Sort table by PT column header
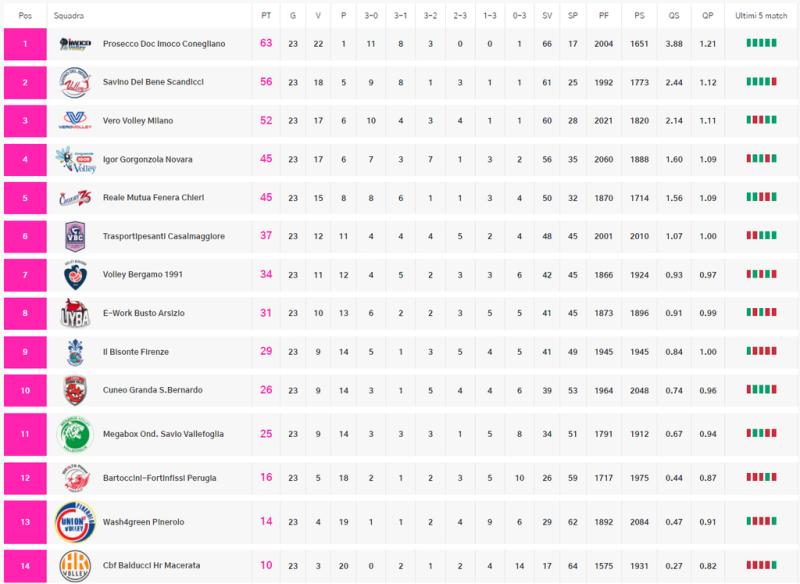 click(x=266, y=16)
